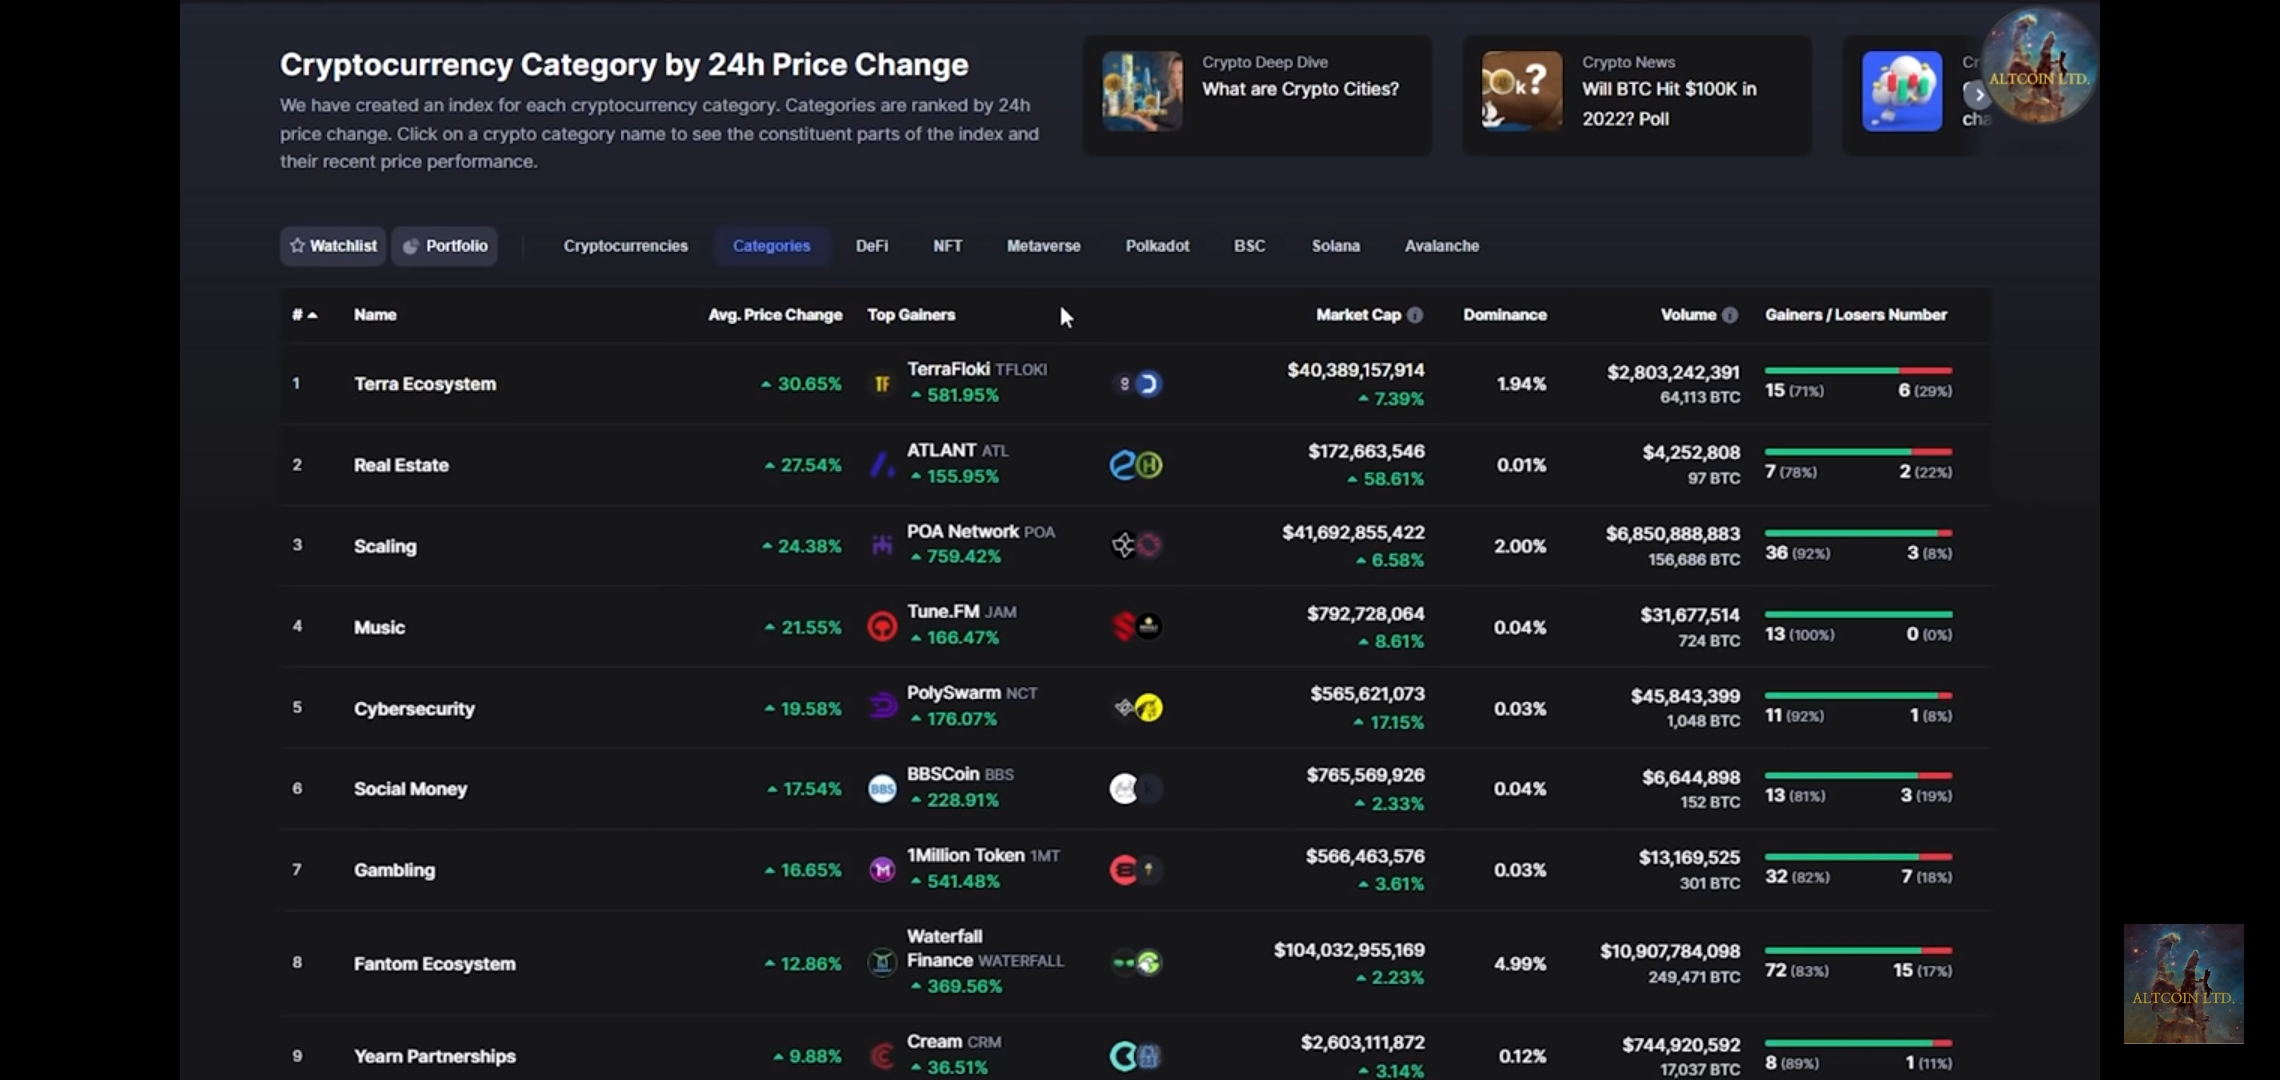Viewport: 2280px width, 1080px height.
Task: Click the Crypto Cities article thumbnail
Action: 1142,92
